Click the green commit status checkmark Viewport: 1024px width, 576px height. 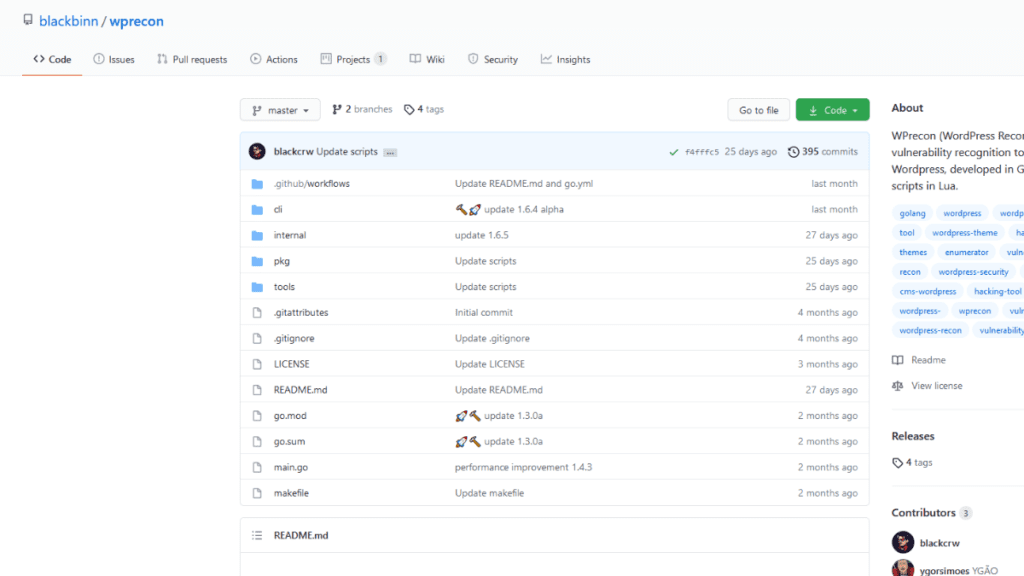[x=673, y=152]
